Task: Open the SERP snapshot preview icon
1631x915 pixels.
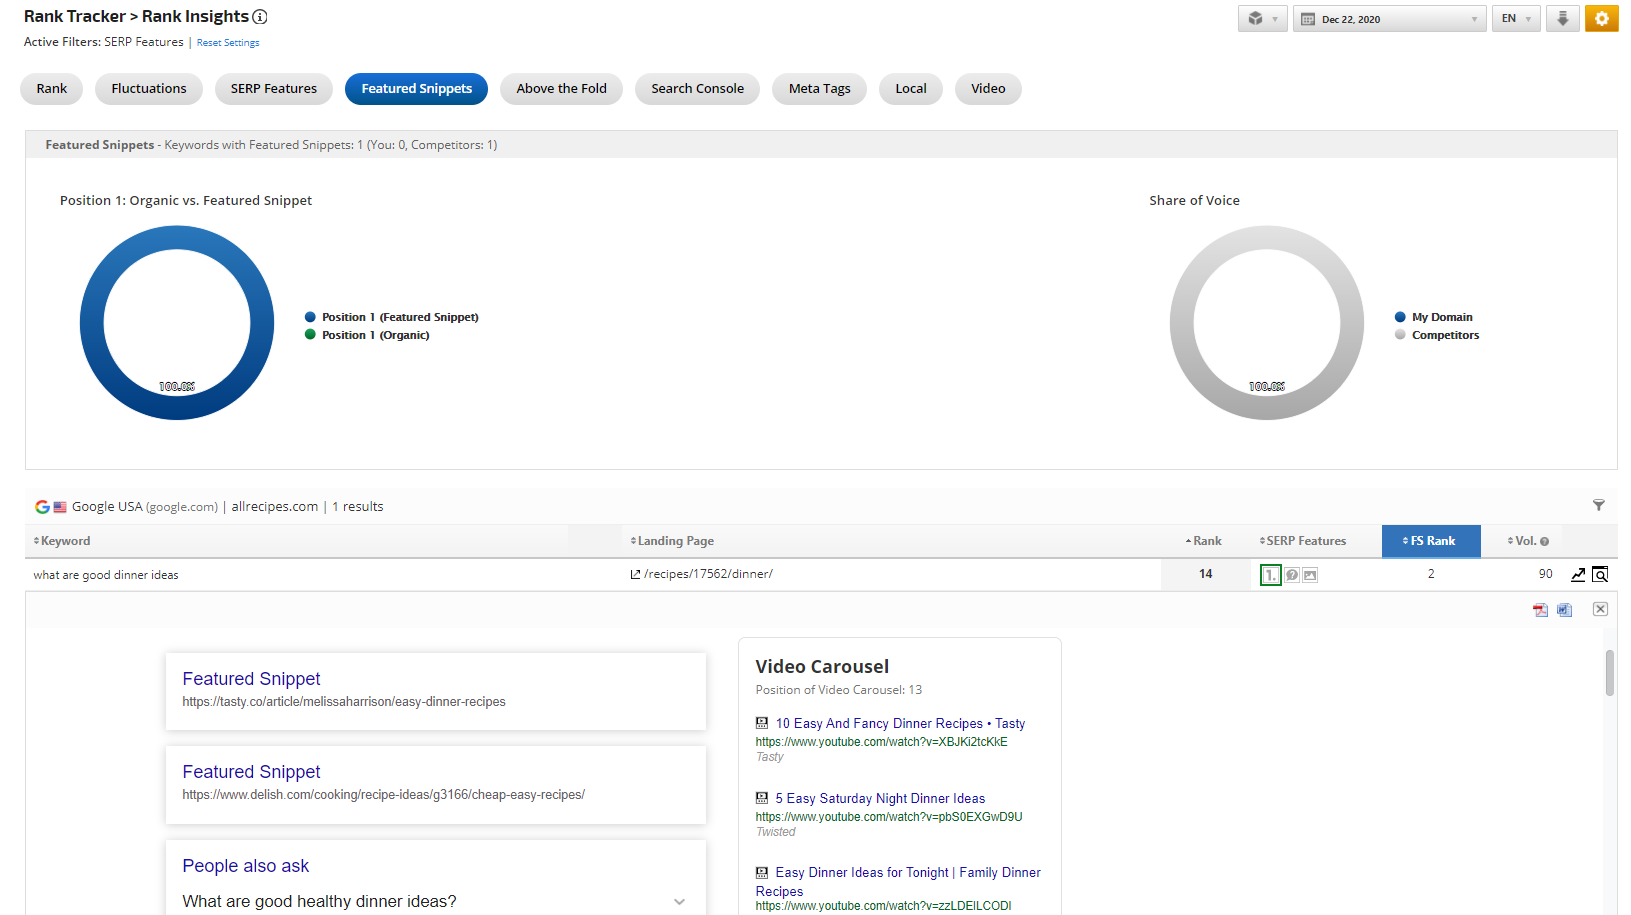Action: (x=1600, y=574)
